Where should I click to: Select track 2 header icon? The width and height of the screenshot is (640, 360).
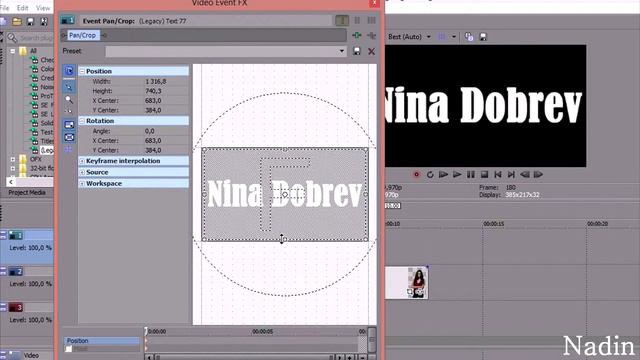[16, 271]
